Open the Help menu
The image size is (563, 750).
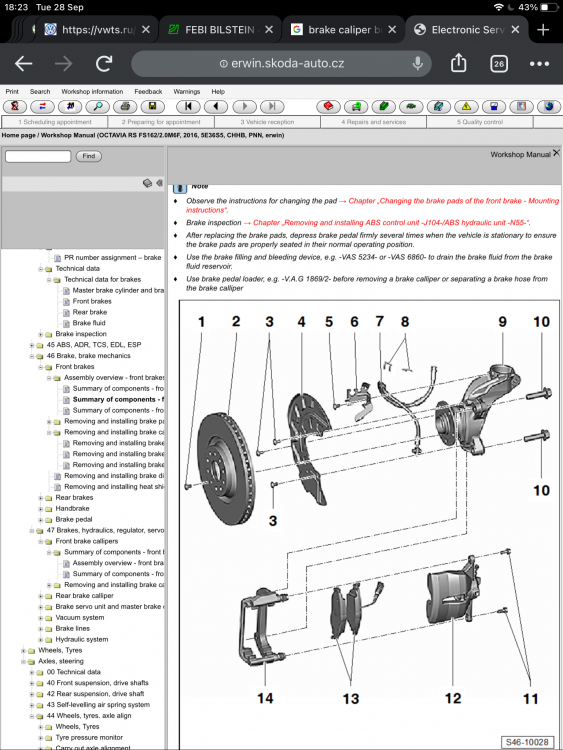[218, 91]
